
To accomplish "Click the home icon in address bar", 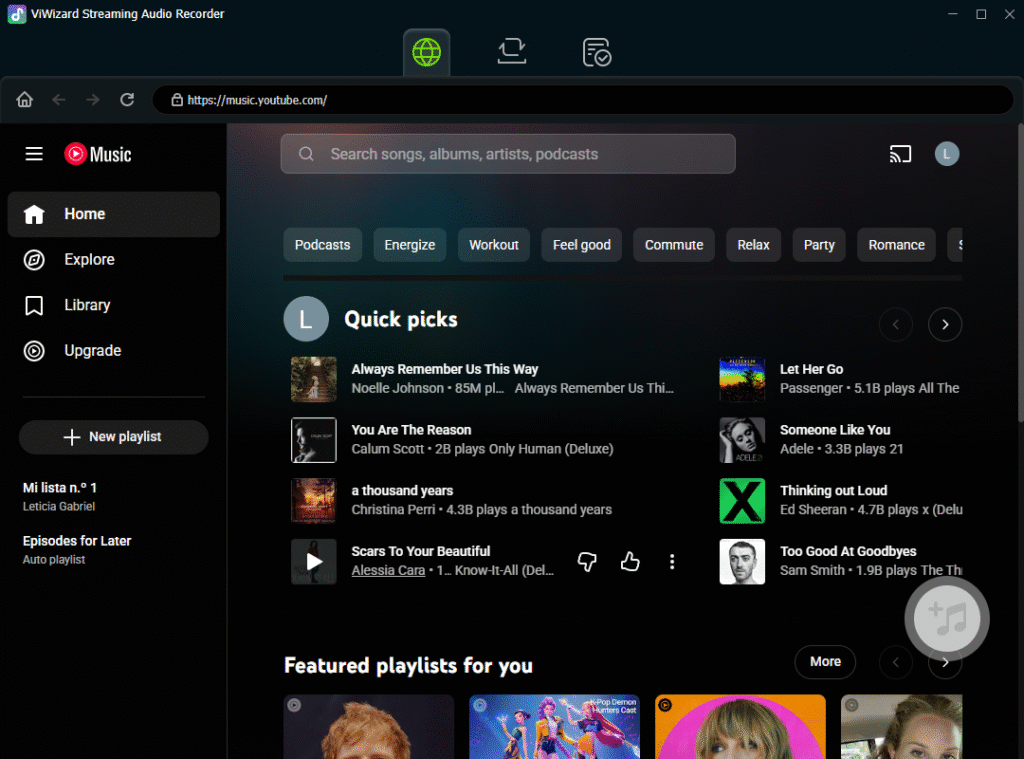I will pos(25,100).
